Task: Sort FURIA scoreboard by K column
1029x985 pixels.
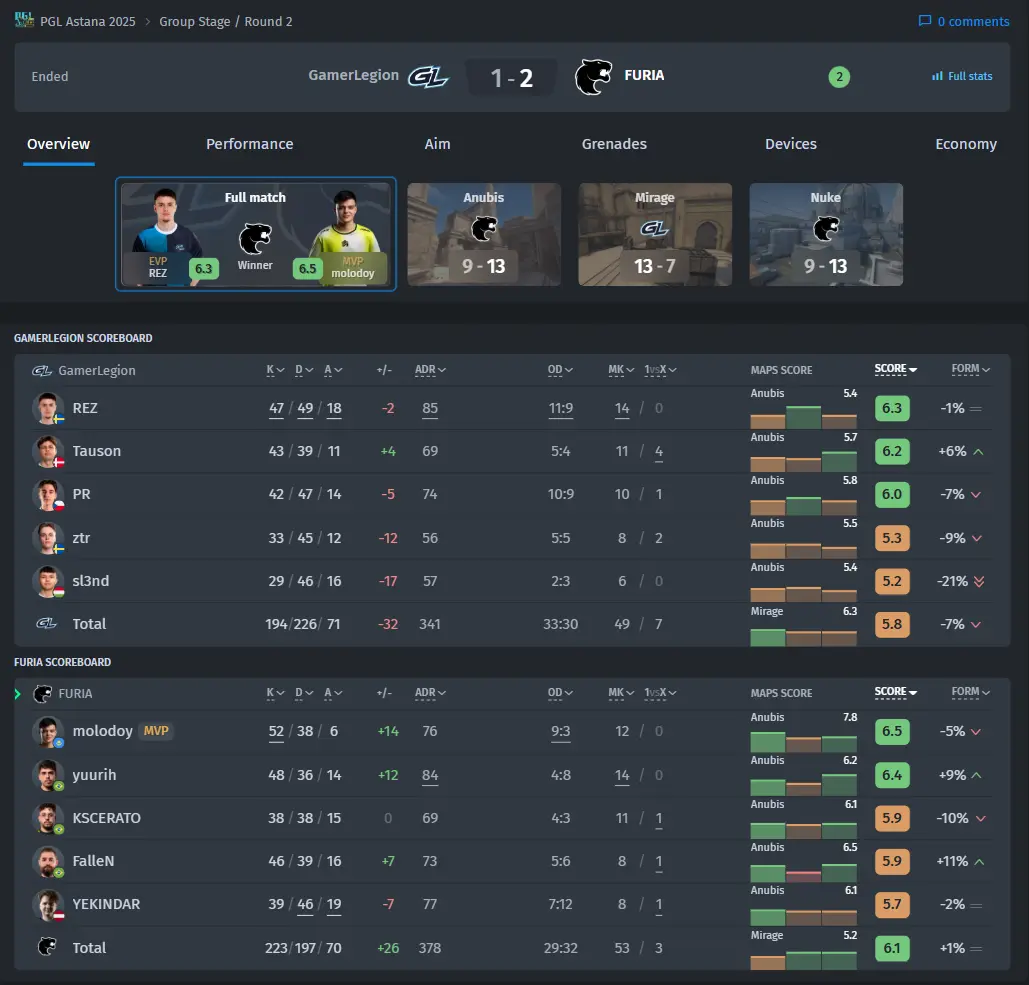Action: coord(275,693)
